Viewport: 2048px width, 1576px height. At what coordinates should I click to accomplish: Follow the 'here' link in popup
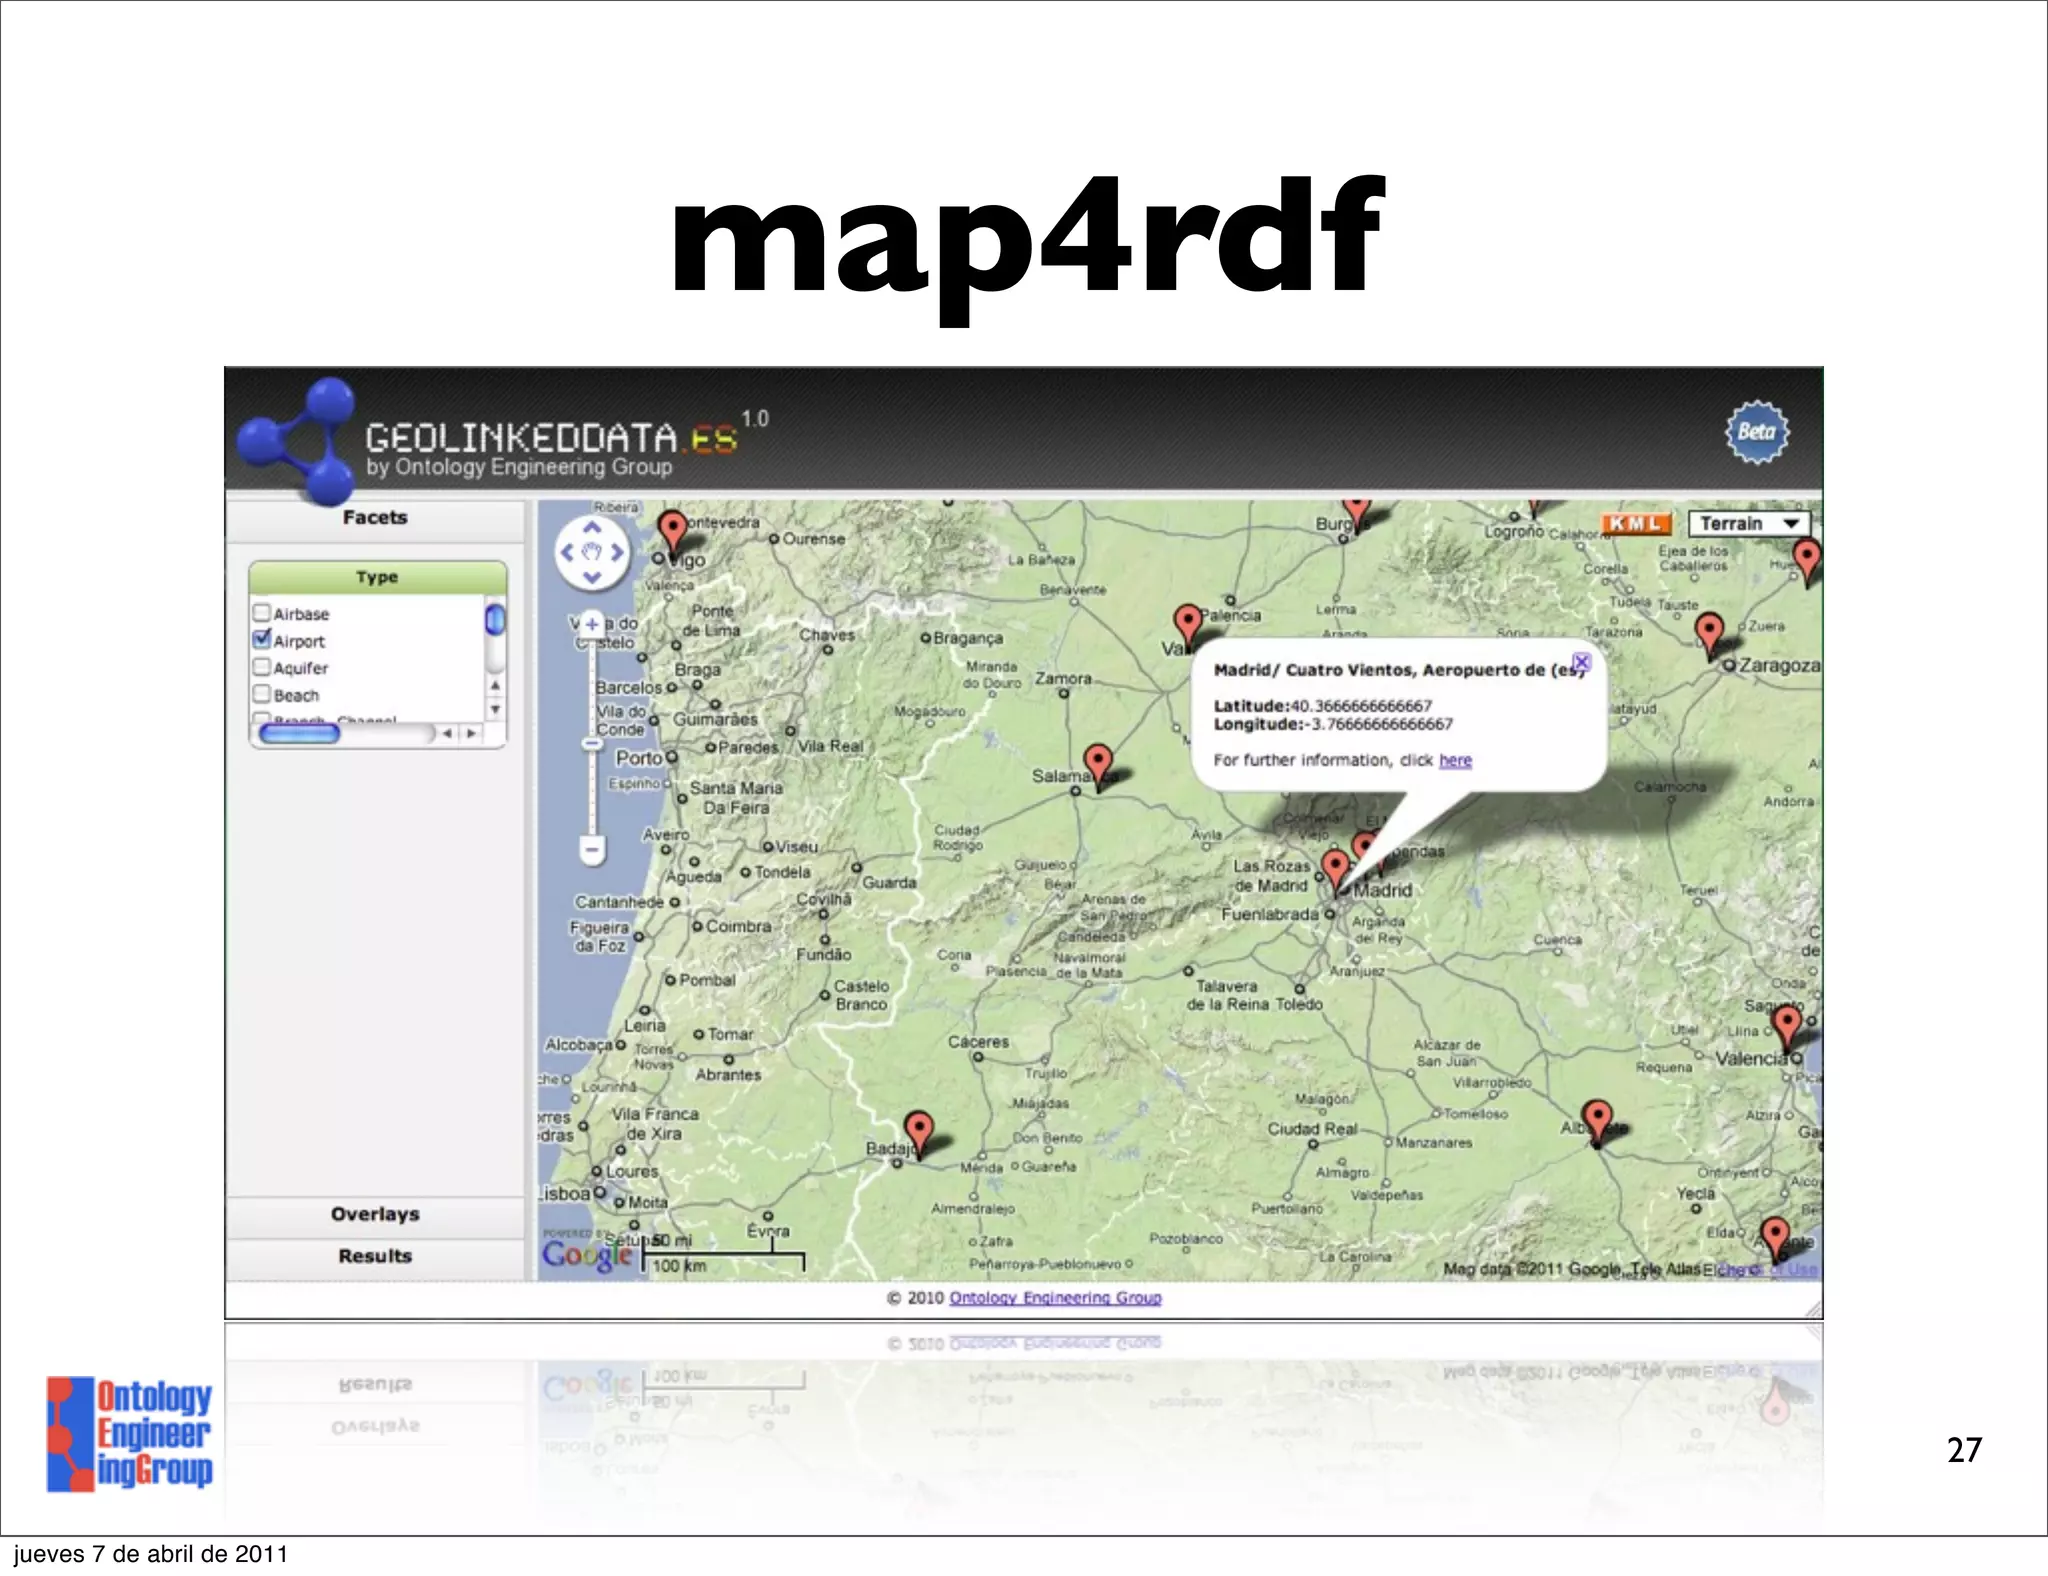[1455, 760]
